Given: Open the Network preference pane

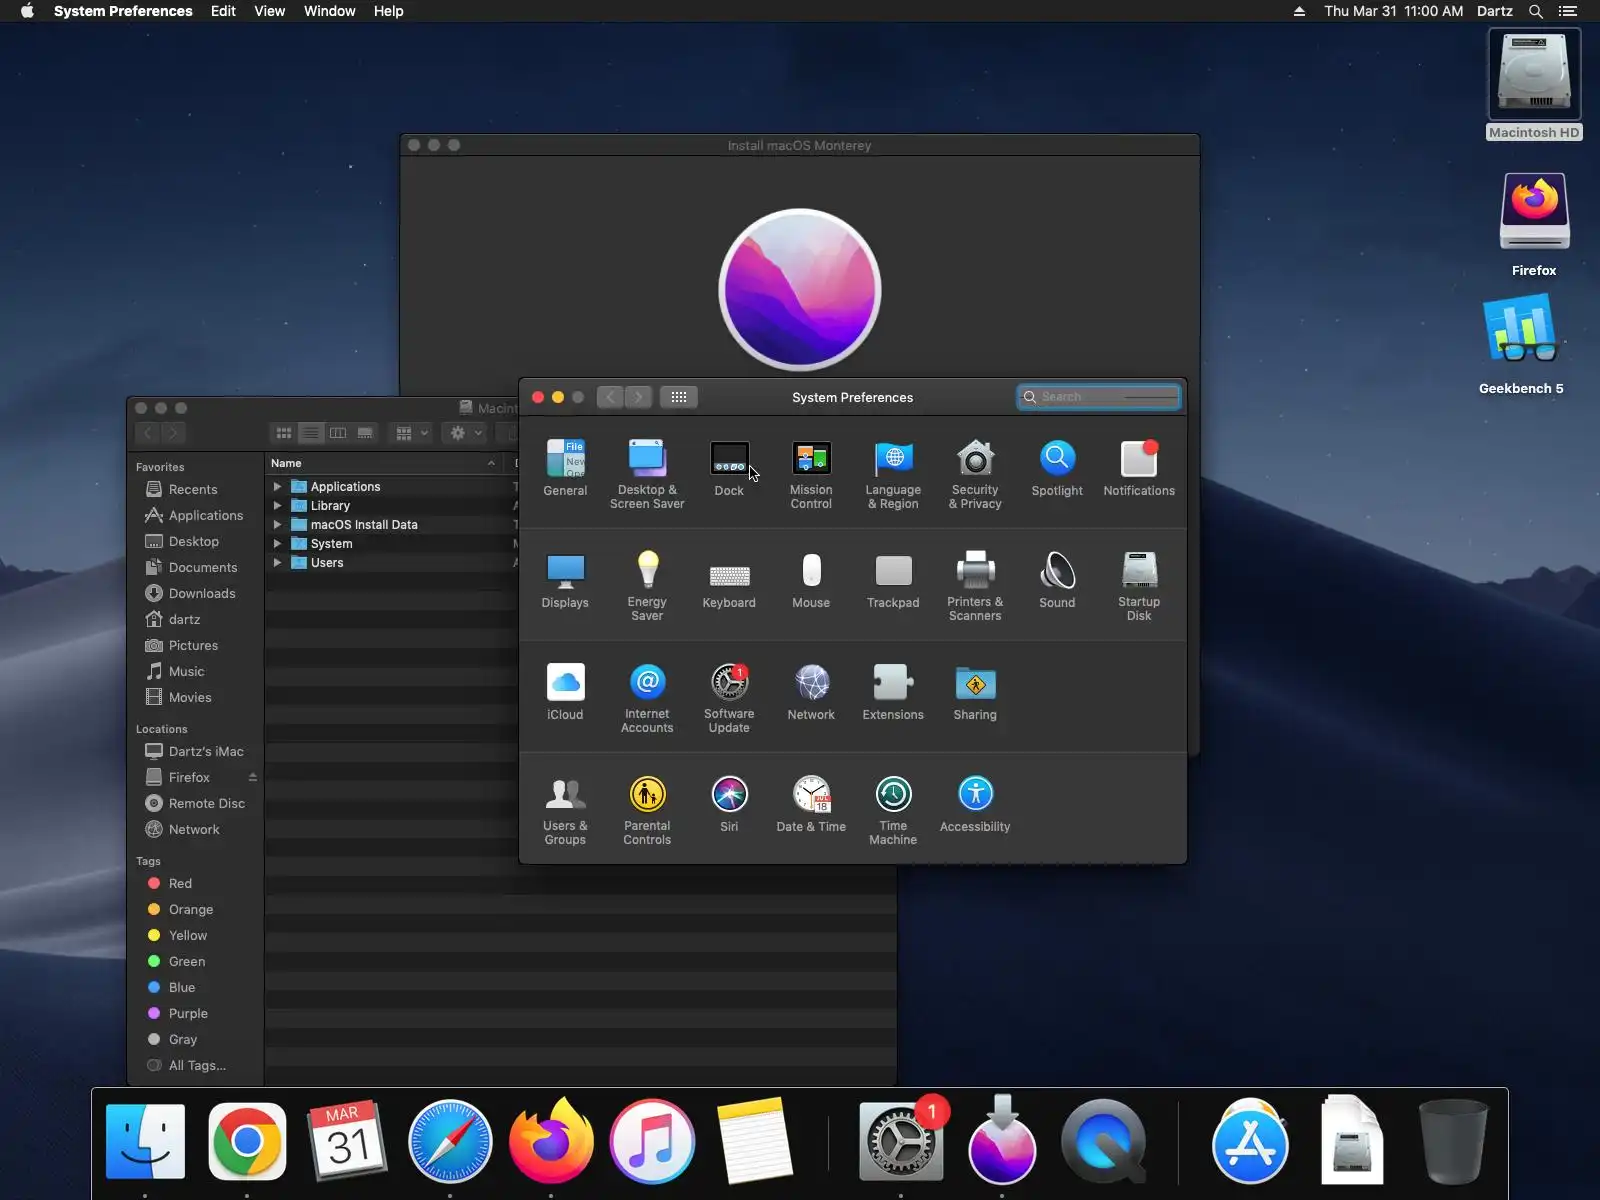Looking at the screenshot, I should [811, 692].
